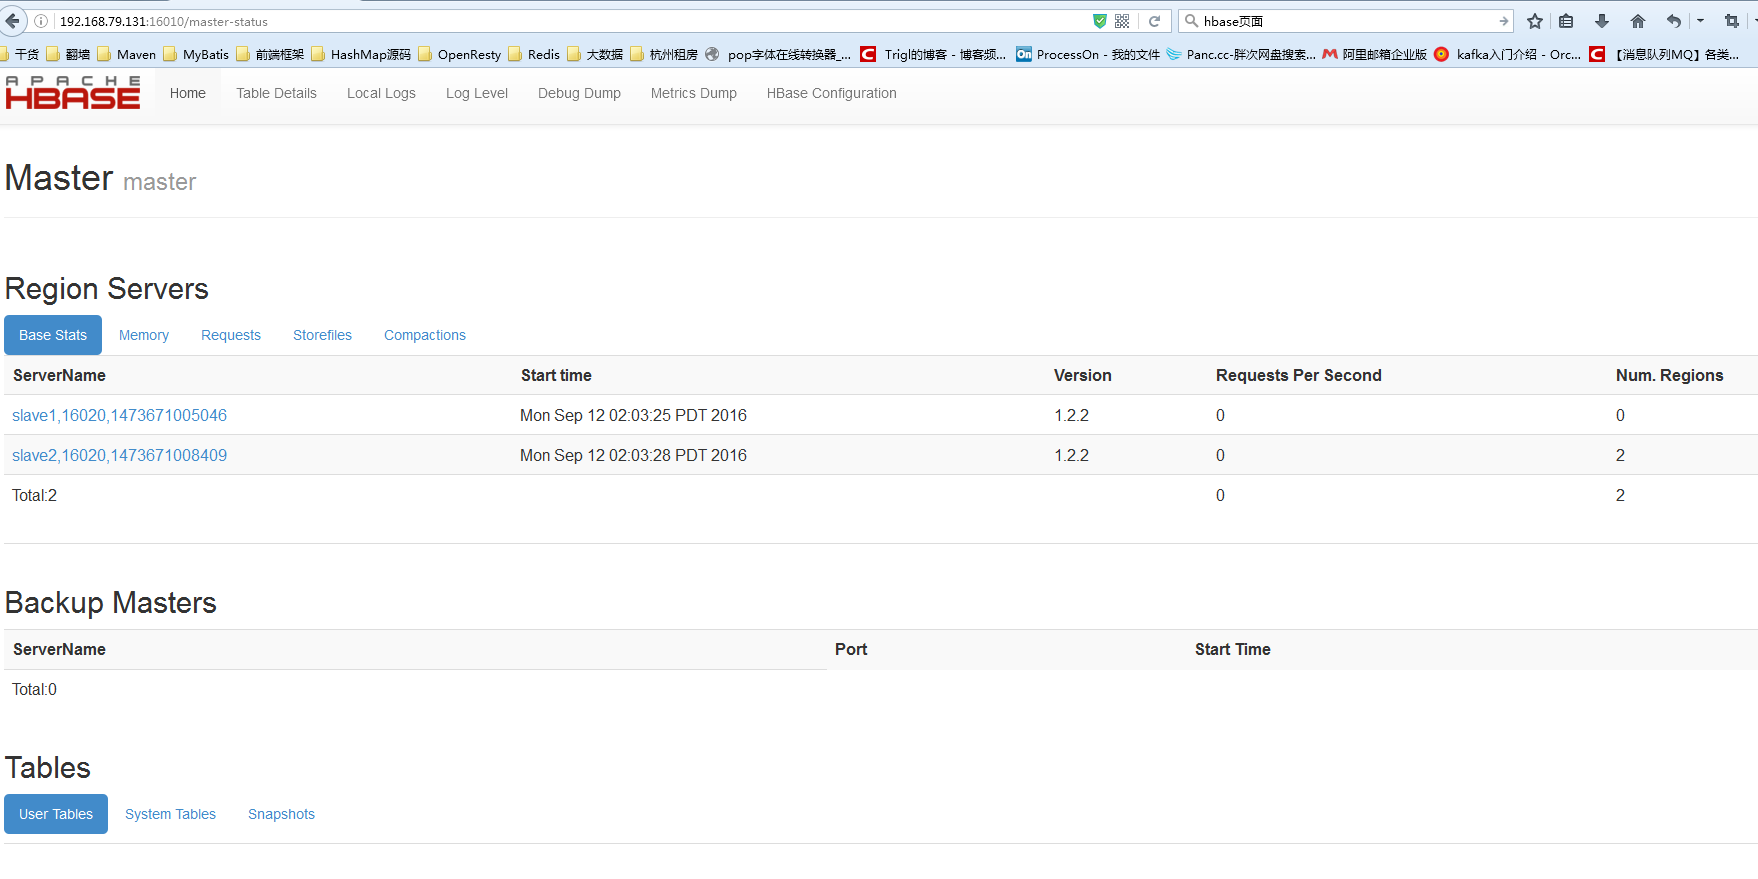Select the User Tables tab
The height and width of the screenshot is (879, 1758).
coord(56,814)
